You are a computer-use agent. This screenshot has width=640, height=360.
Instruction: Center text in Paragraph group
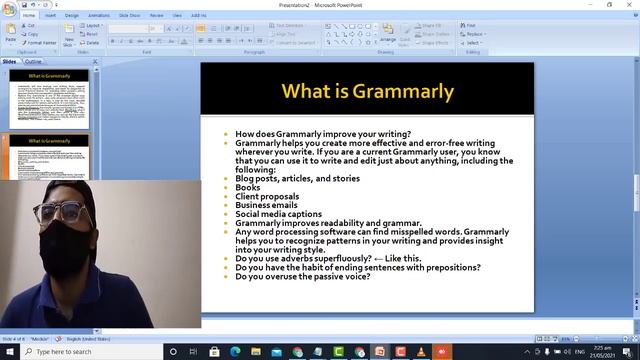(210, 41)
